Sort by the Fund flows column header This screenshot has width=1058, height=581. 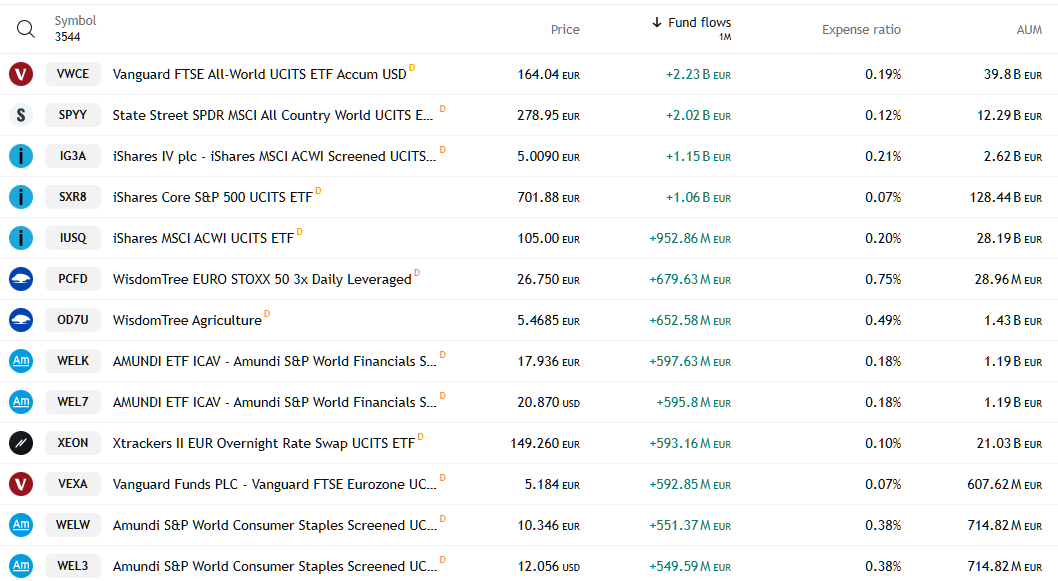(692, 28)
